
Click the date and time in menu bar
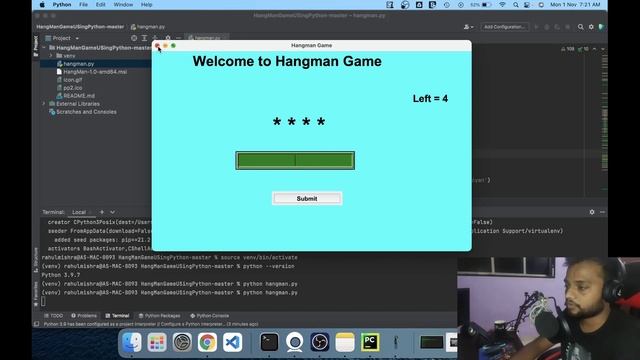click(575, 4)
